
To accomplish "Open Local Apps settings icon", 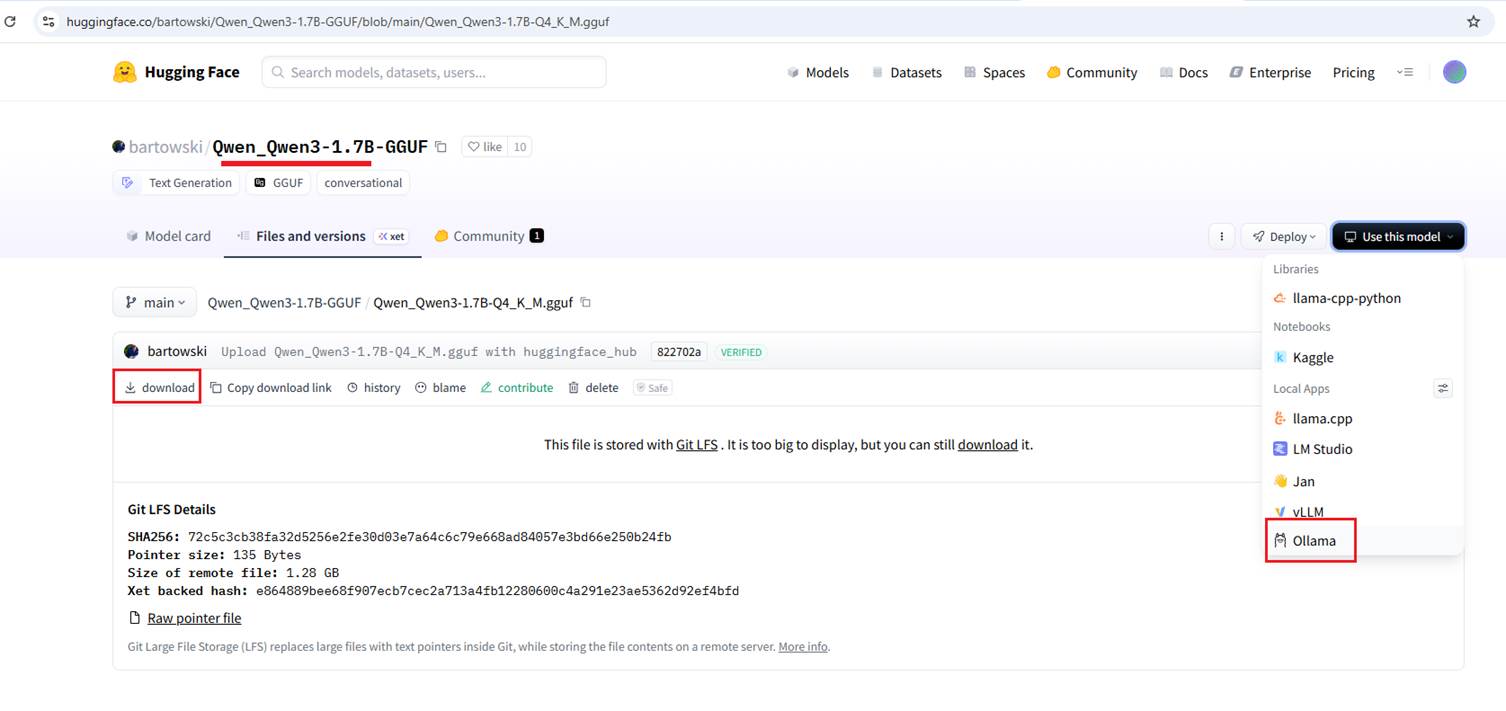I will (x=1442, y=388).
